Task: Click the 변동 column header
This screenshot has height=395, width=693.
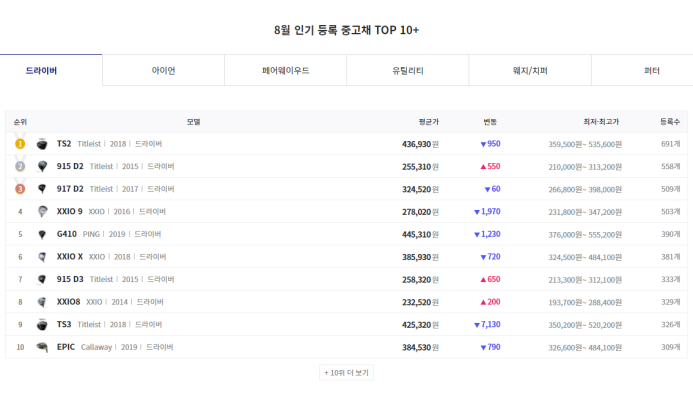Action: [x=490, y=122]
